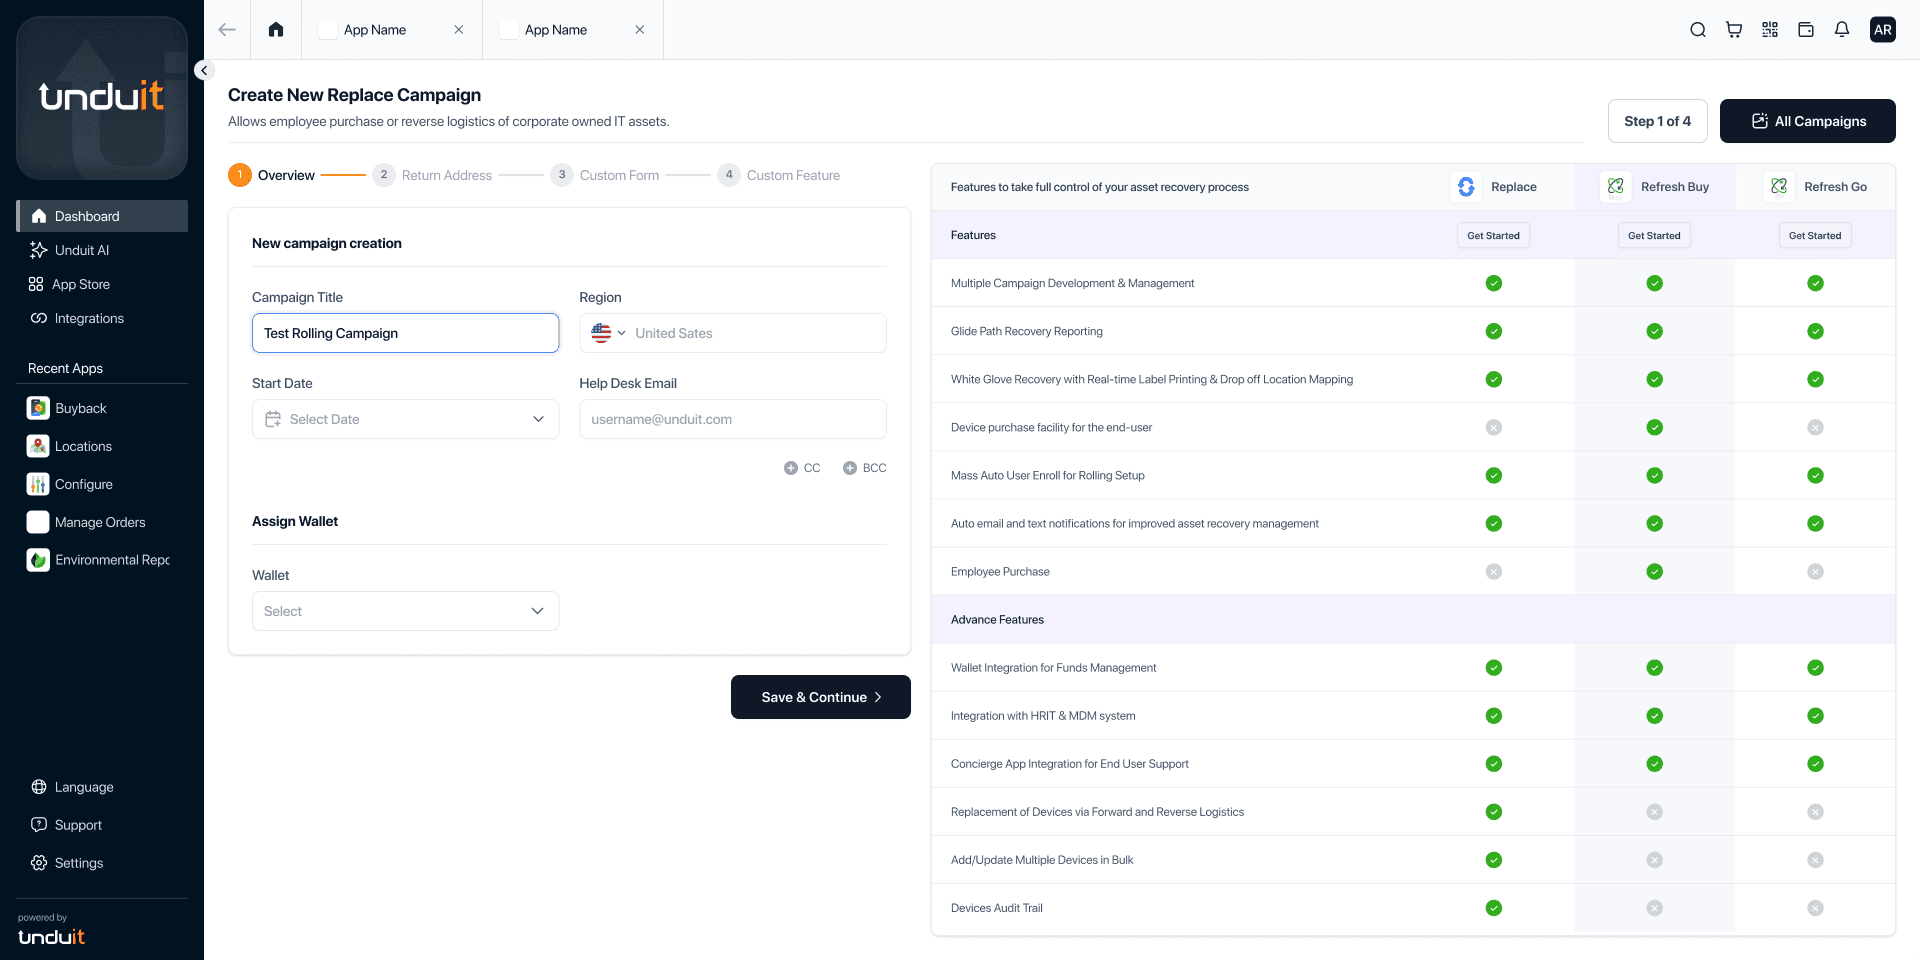
Task: Open the notifications bell
Action: coord(1841,30)
